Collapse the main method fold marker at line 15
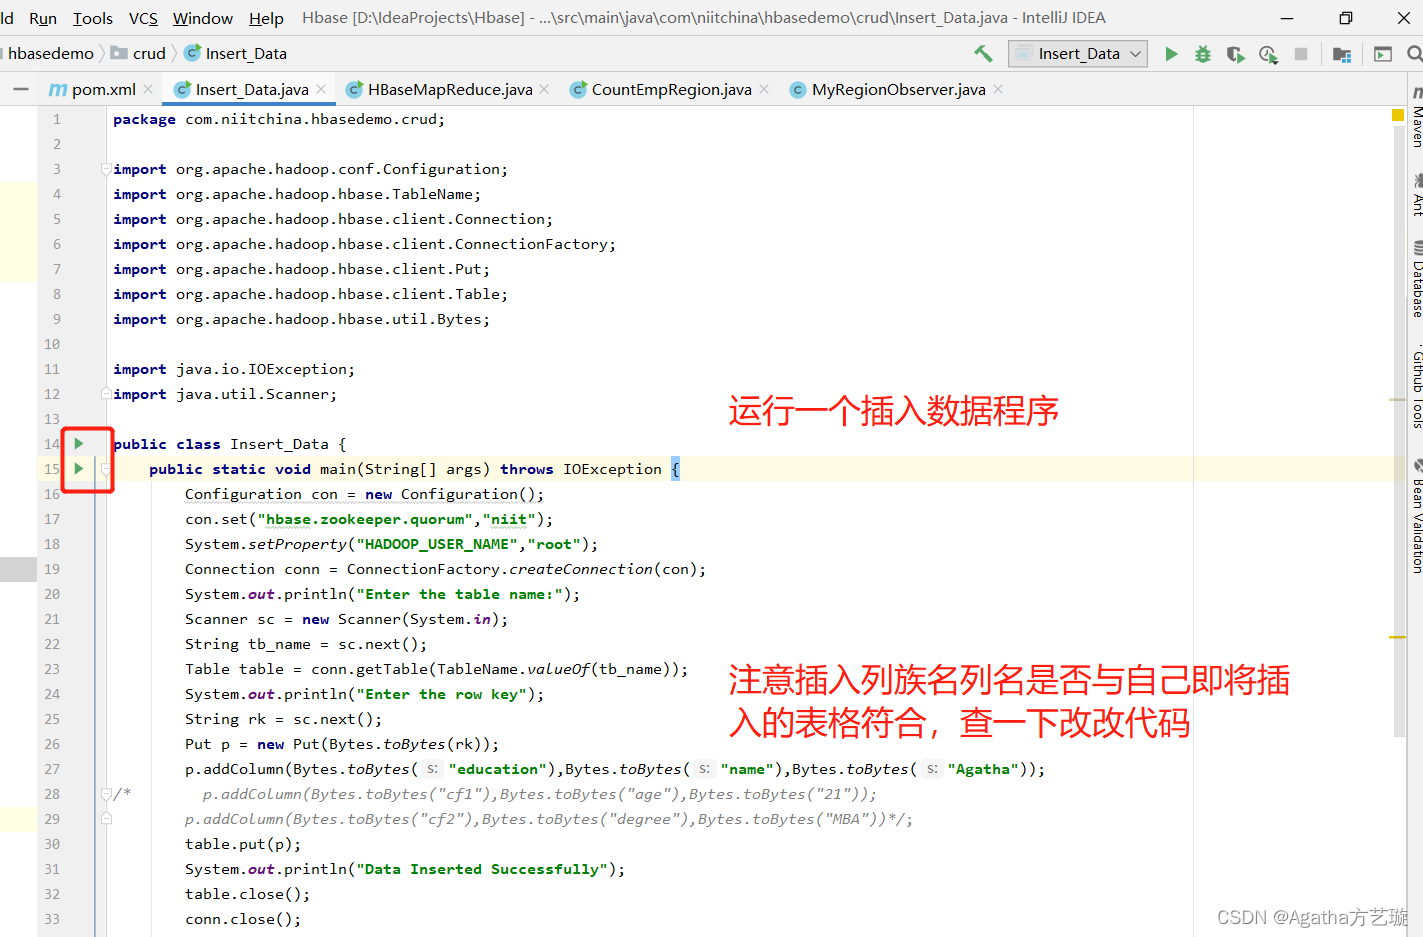 106,469
